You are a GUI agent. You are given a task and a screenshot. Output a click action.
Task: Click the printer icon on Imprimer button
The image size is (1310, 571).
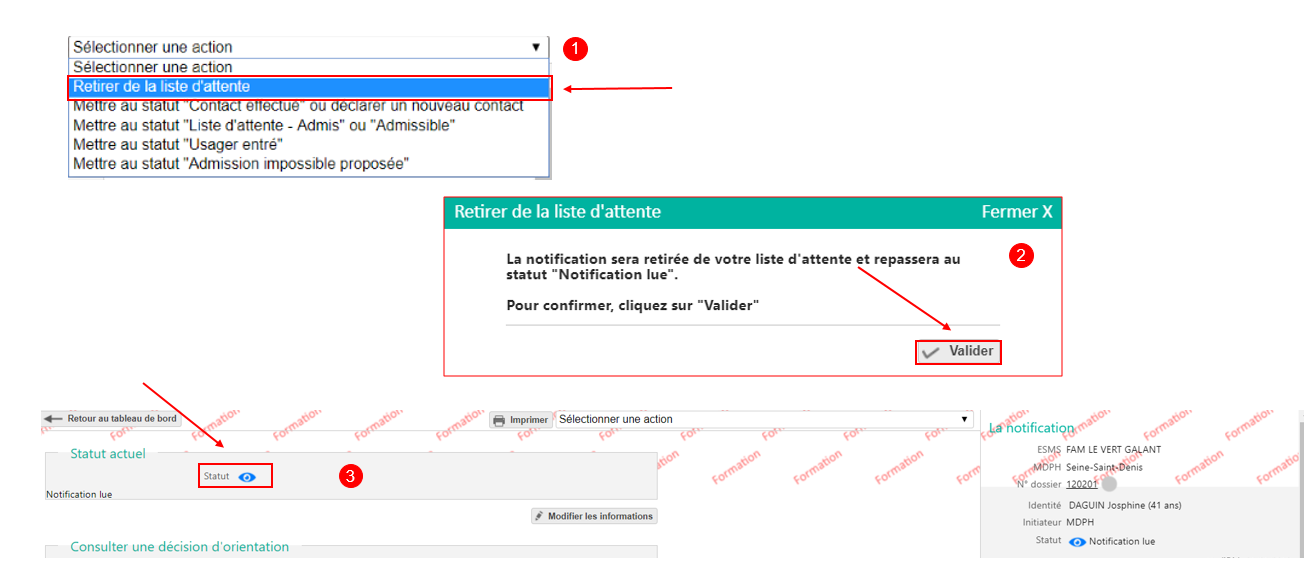(x=500, y=421)
